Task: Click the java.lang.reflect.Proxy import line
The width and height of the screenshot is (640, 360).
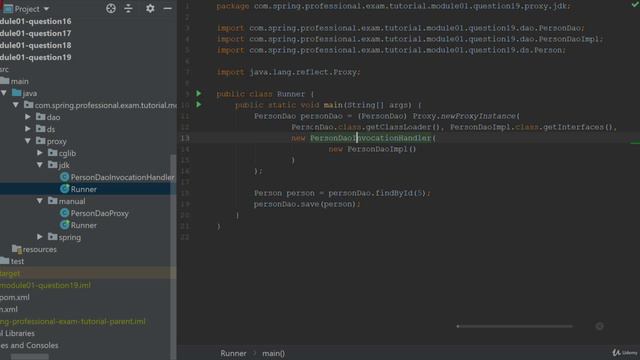Action: tap(288, 72)
